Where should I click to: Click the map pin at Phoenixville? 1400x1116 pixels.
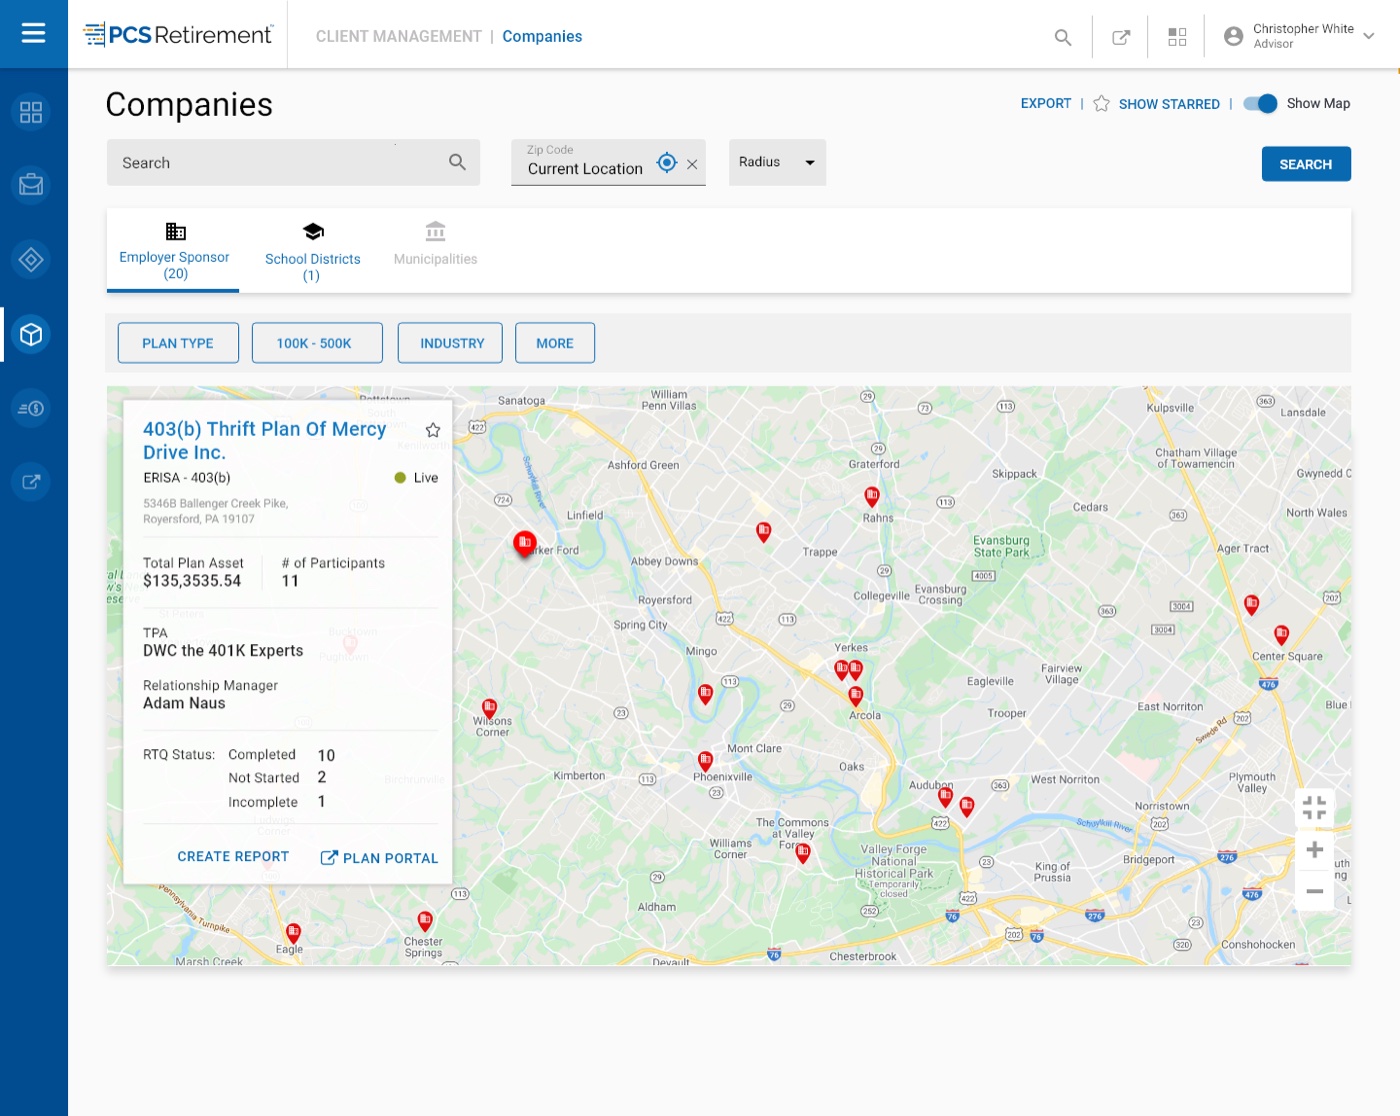(x=705, y=761)
